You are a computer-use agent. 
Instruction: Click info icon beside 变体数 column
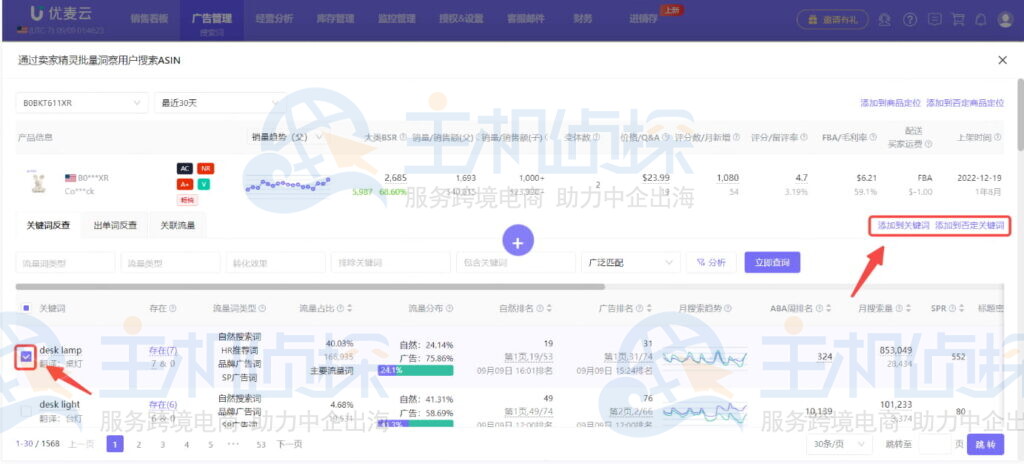point(596,137)
